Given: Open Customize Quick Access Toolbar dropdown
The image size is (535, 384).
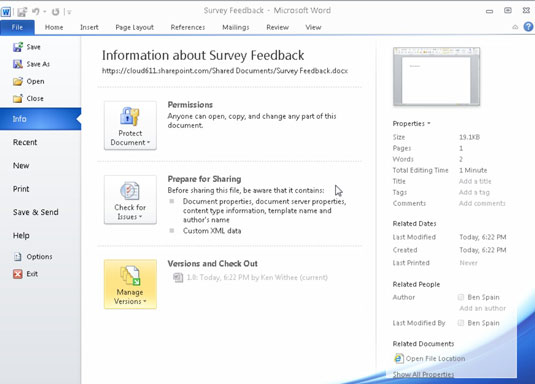Looking at the screenshot, I should (x=69, y=12).
